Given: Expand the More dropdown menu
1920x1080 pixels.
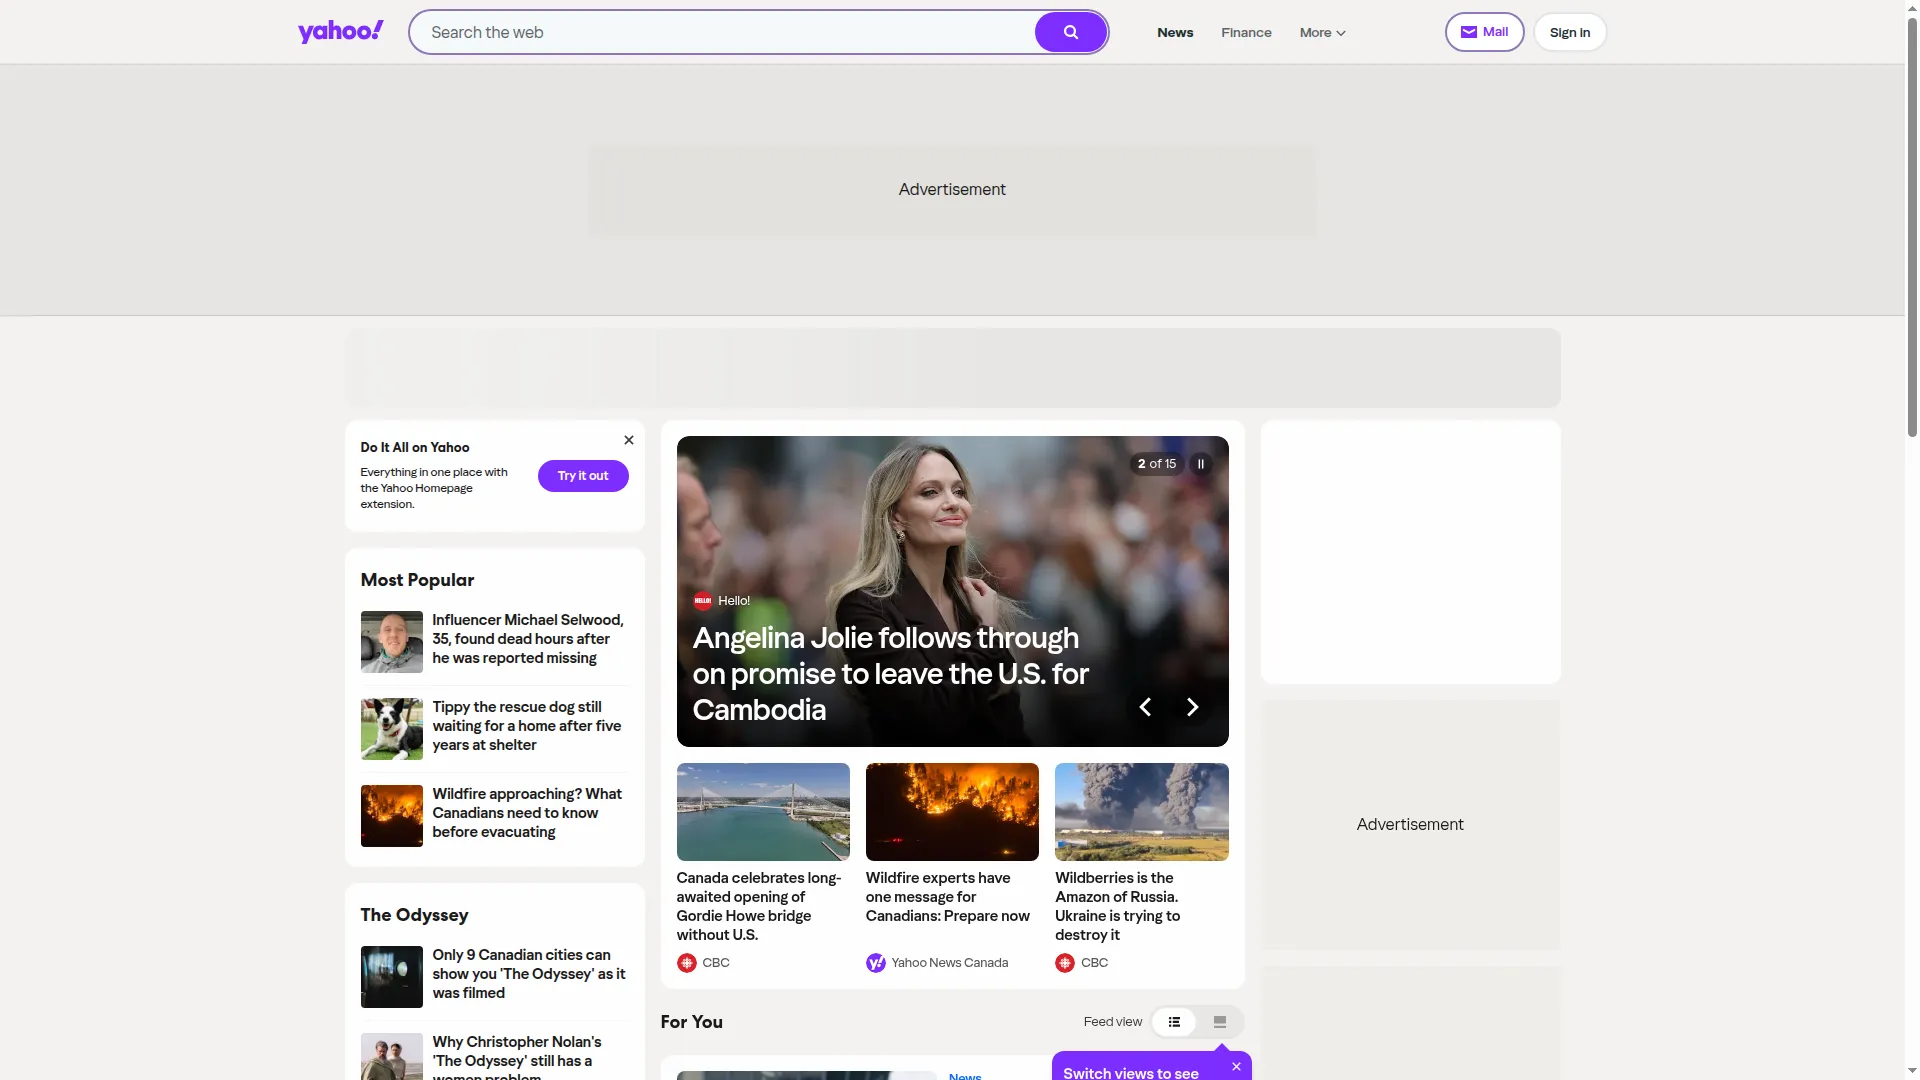Looking at the screenshot, I should click(x=1322, y=32).
